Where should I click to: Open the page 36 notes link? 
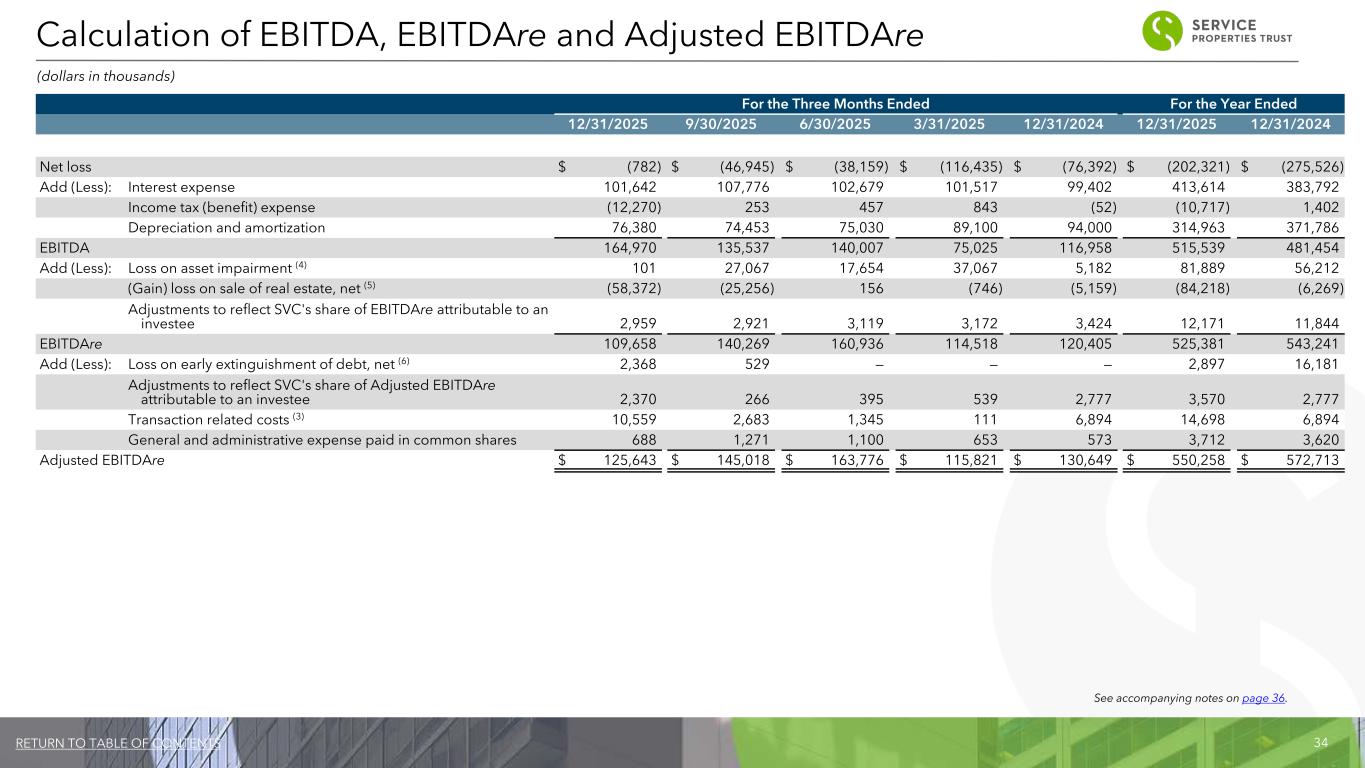click(x=1263, y=698)
